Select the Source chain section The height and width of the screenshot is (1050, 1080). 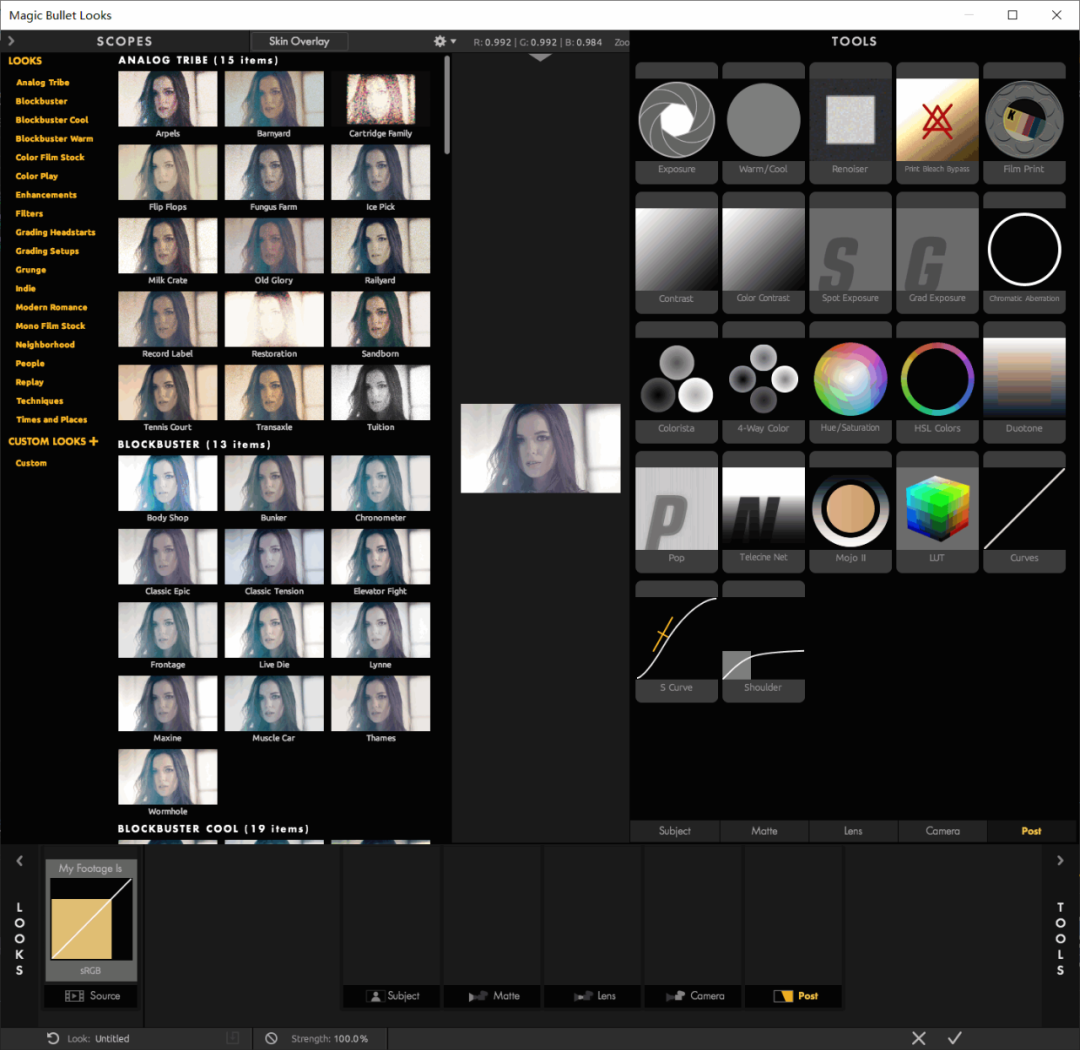click(91, 996)
